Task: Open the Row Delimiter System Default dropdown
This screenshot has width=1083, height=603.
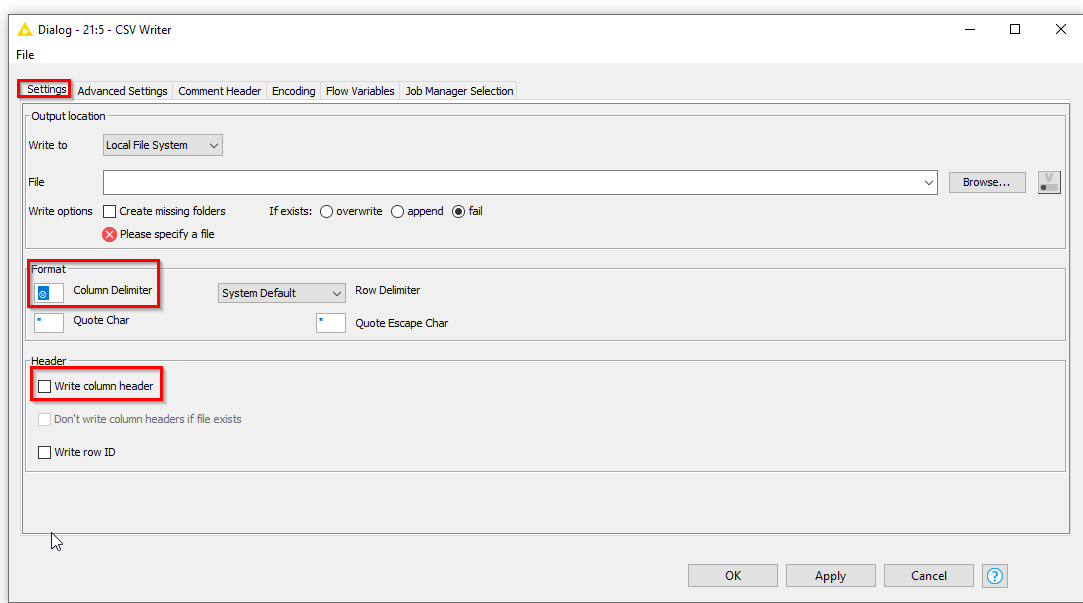Action: click(281, 293)
